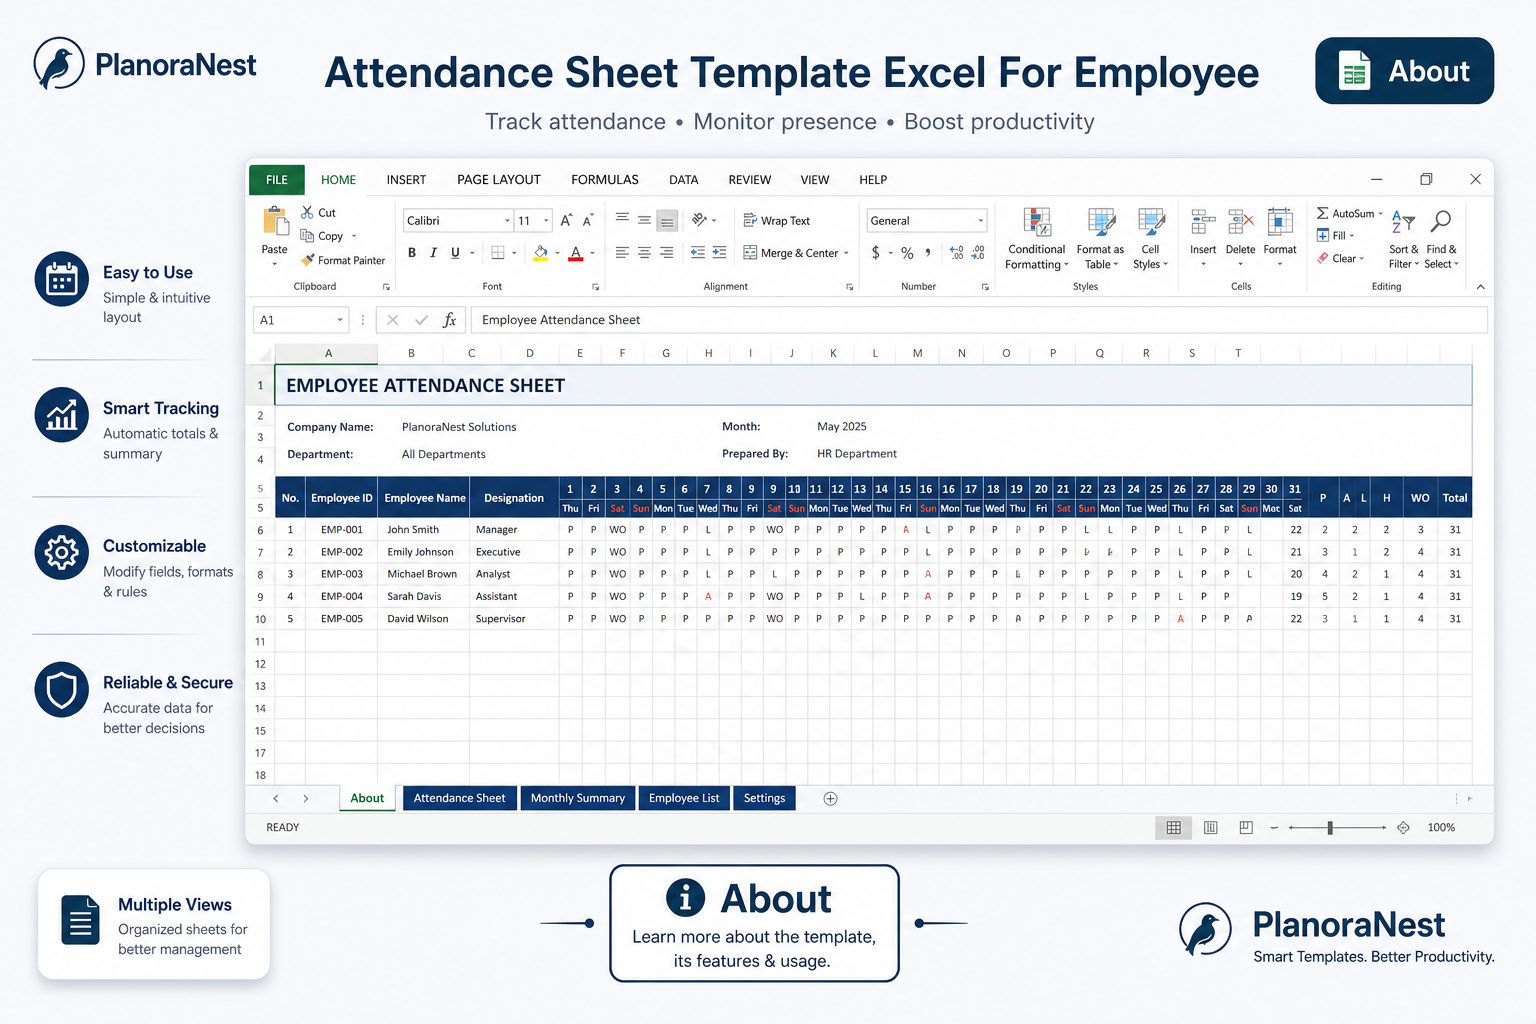Switch to the INSERT ribbon tab
The width and height of the screenshot is (1536, 1024).
tap(406, 180)
